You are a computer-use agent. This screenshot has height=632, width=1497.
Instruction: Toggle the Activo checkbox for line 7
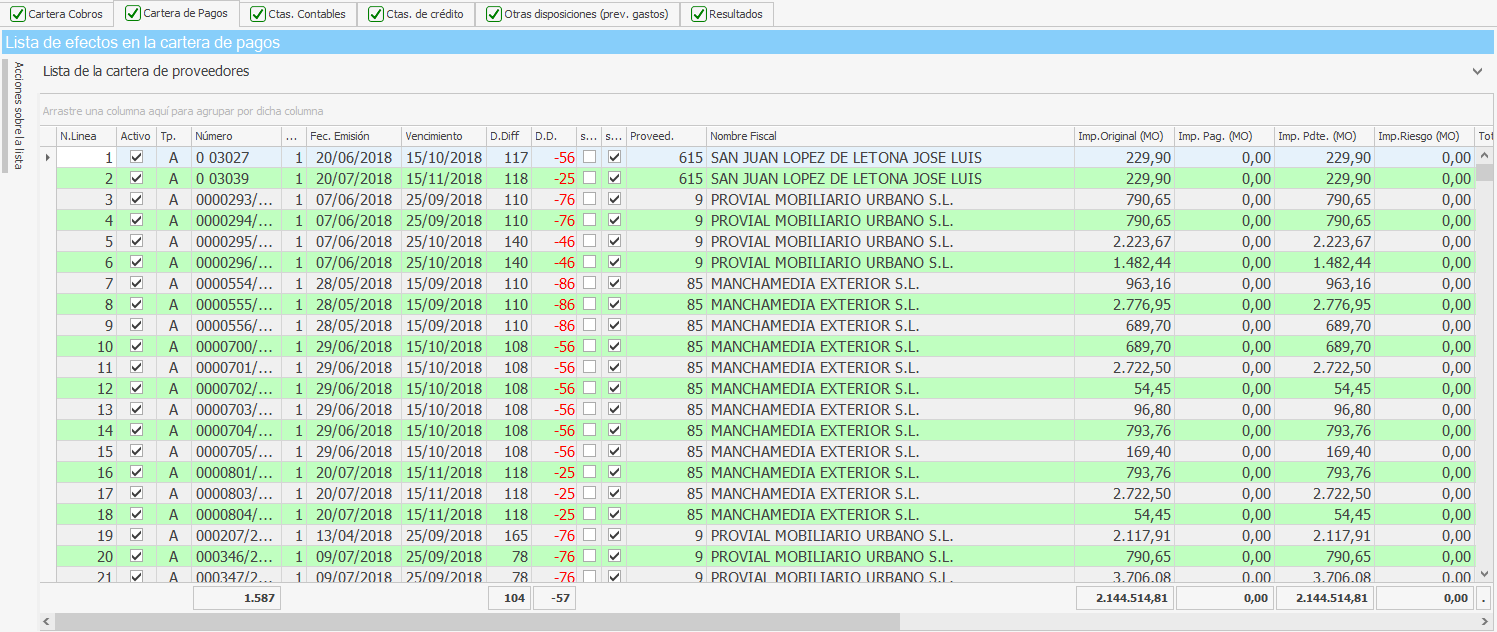[x=137, y=283]
